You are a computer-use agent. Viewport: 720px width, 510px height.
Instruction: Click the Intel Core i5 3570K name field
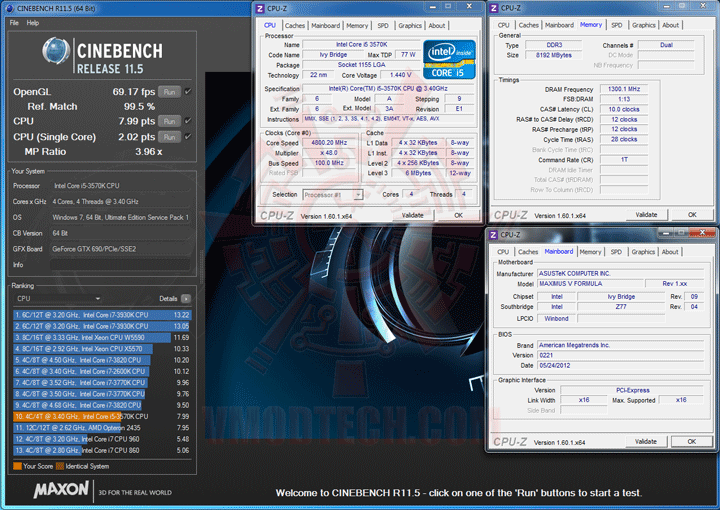click(x=361, y=45)
